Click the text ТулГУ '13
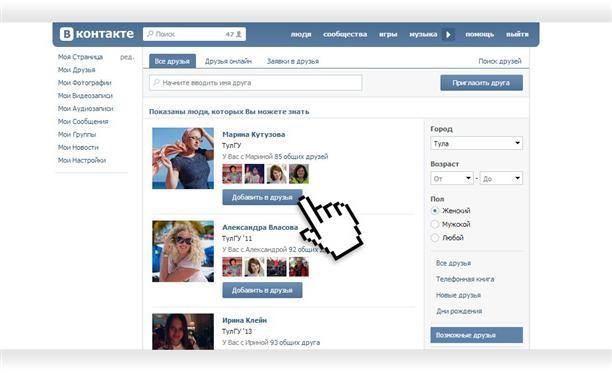The image size is (612, 373). (237, 331)
